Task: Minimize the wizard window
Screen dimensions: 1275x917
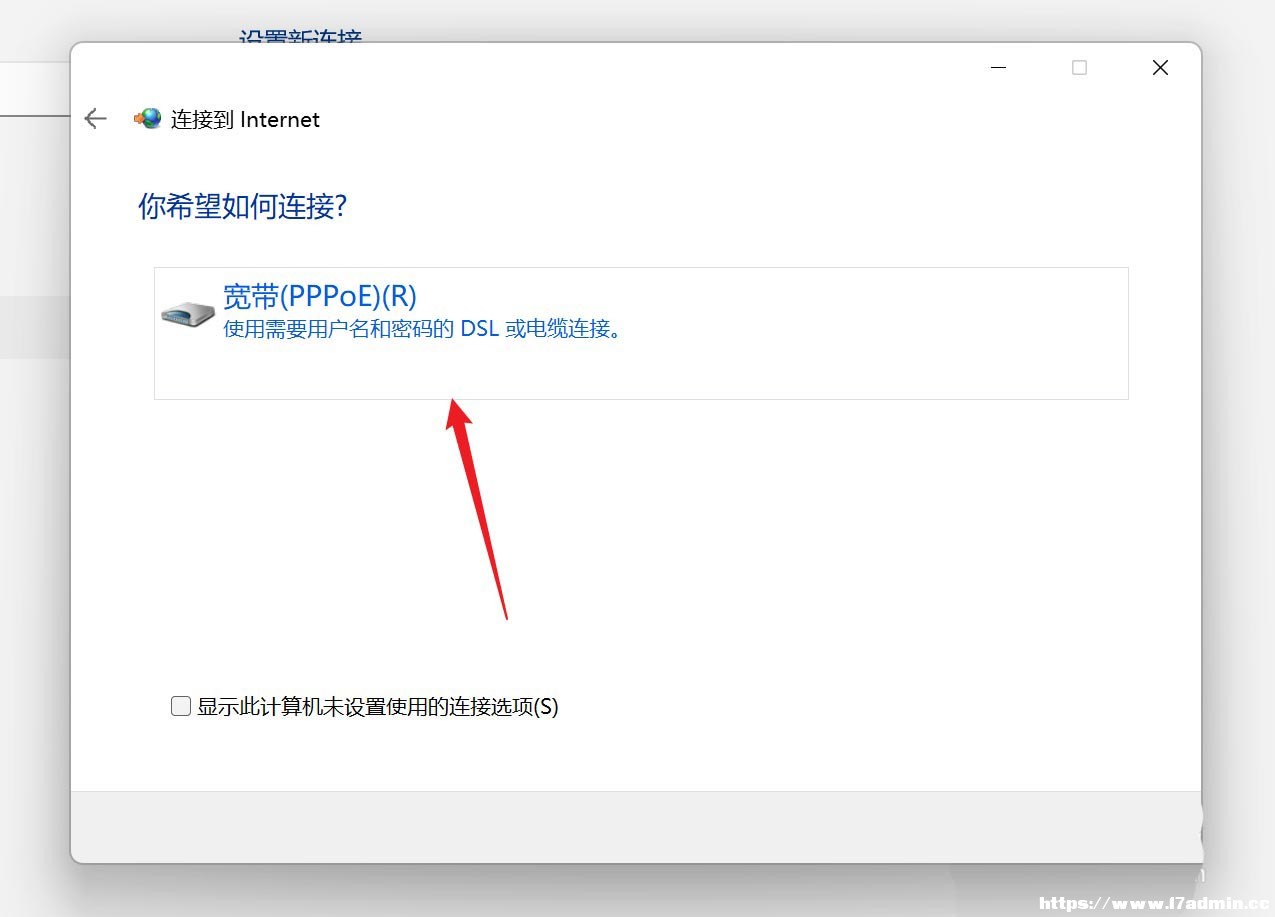Action: 998,68
